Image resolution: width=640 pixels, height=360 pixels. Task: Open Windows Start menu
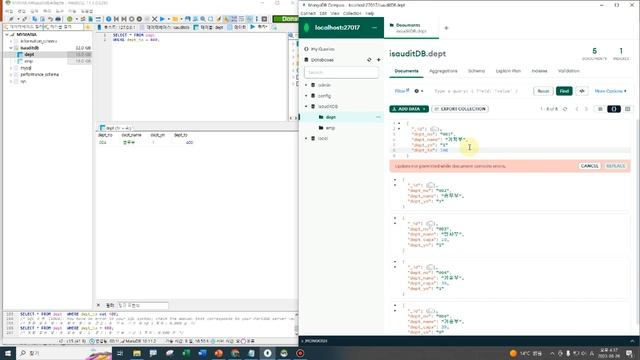(7, 353)
